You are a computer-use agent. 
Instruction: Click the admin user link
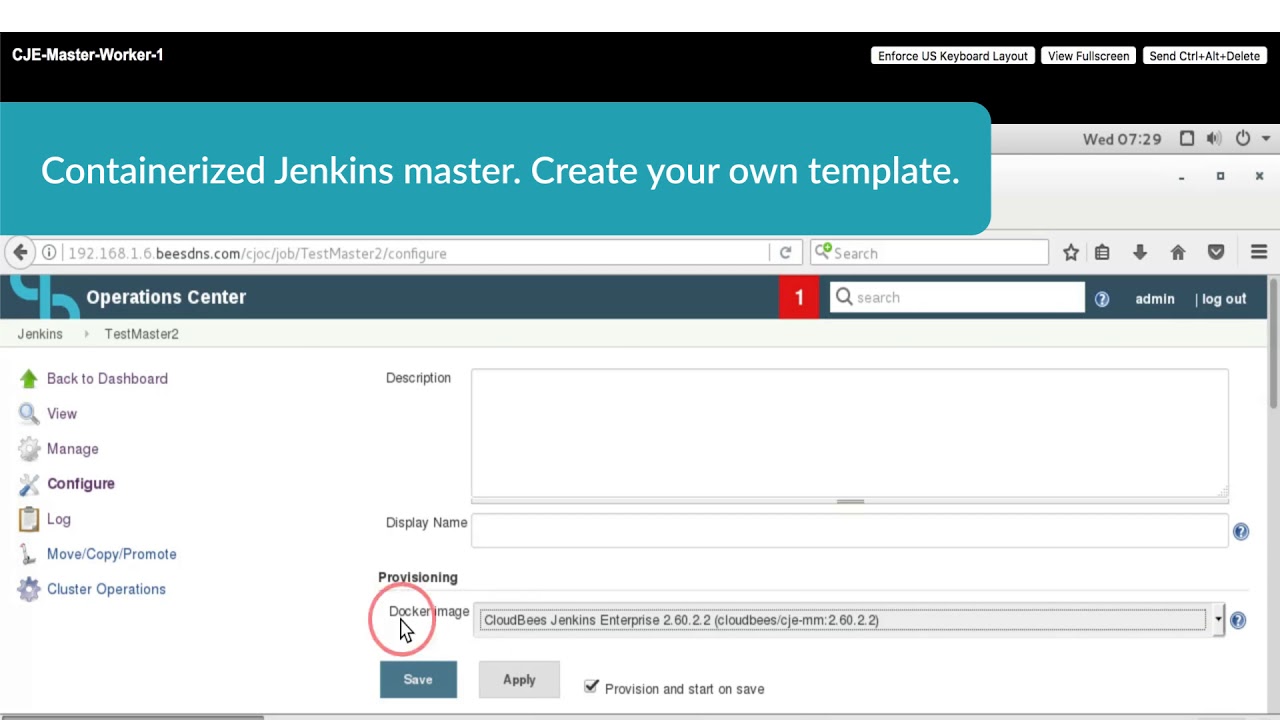pyautogui.click(x=1155, y=299)
